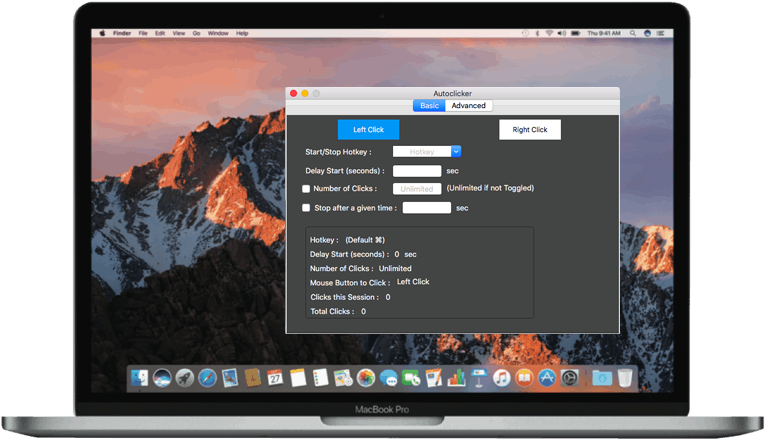
Task: Open the Go menu
Action: (196, 33)
